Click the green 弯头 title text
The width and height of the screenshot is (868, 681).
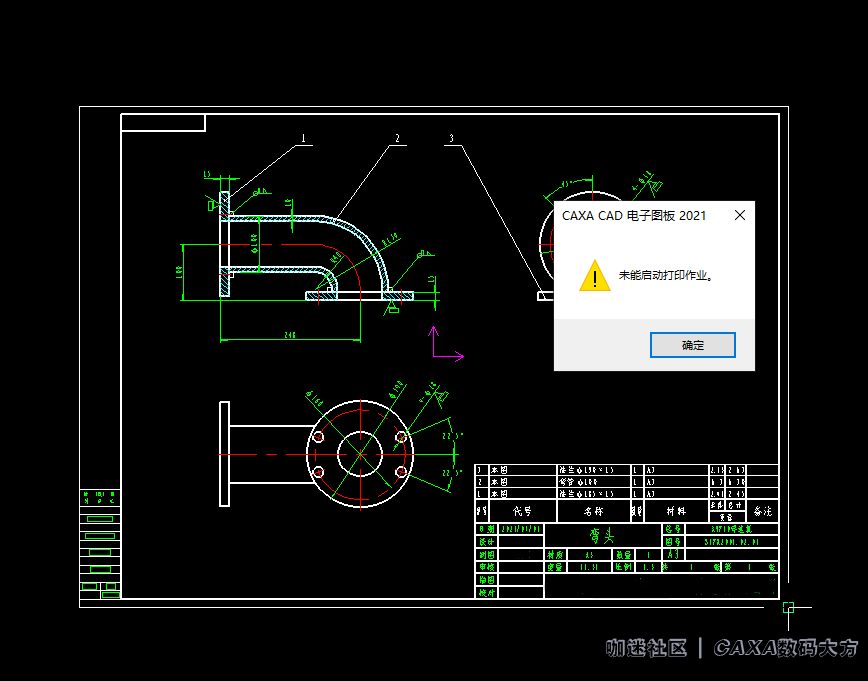tap(601, 535)
